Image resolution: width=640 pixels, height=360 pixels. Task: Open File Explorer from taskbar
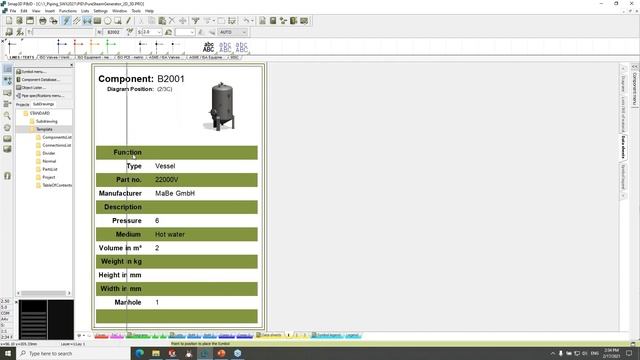tap(156, 353)
